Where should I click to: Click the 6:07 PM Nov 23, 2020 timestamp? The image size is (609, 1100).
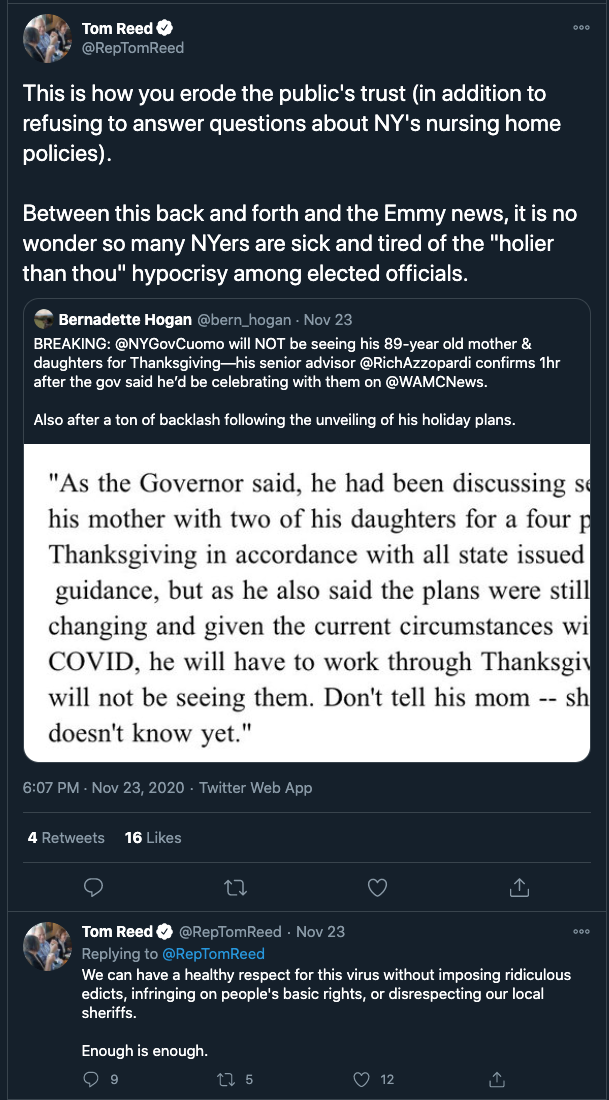tap(103, 788)
